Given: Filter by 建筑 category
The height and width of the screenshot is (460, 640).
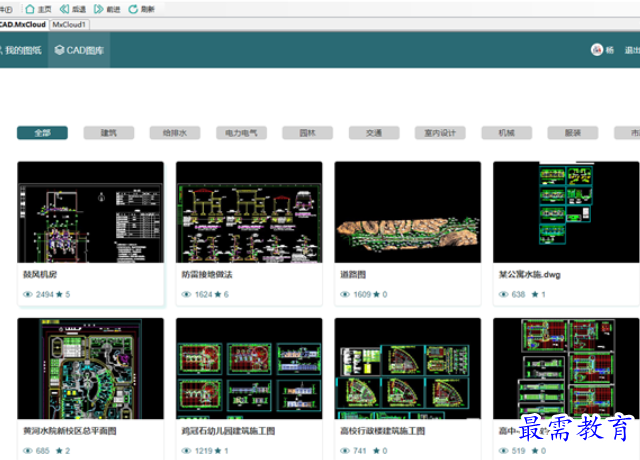Looking at the screenshot, I should coord(109,133).
